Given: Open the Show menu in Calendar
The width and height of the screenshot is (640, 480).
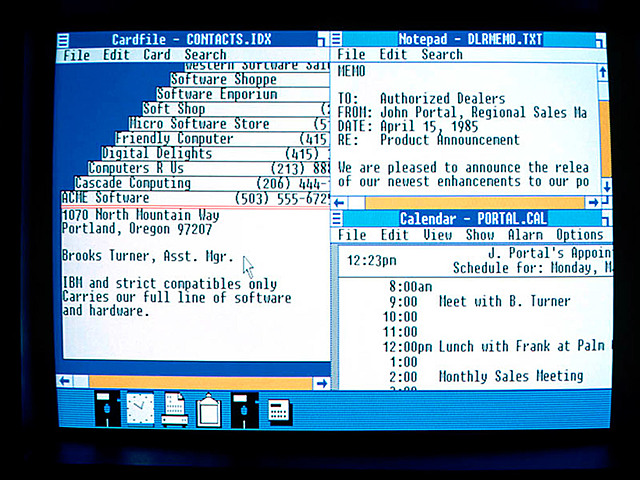Looking at the screenshot, I should (x=480, y=235).
